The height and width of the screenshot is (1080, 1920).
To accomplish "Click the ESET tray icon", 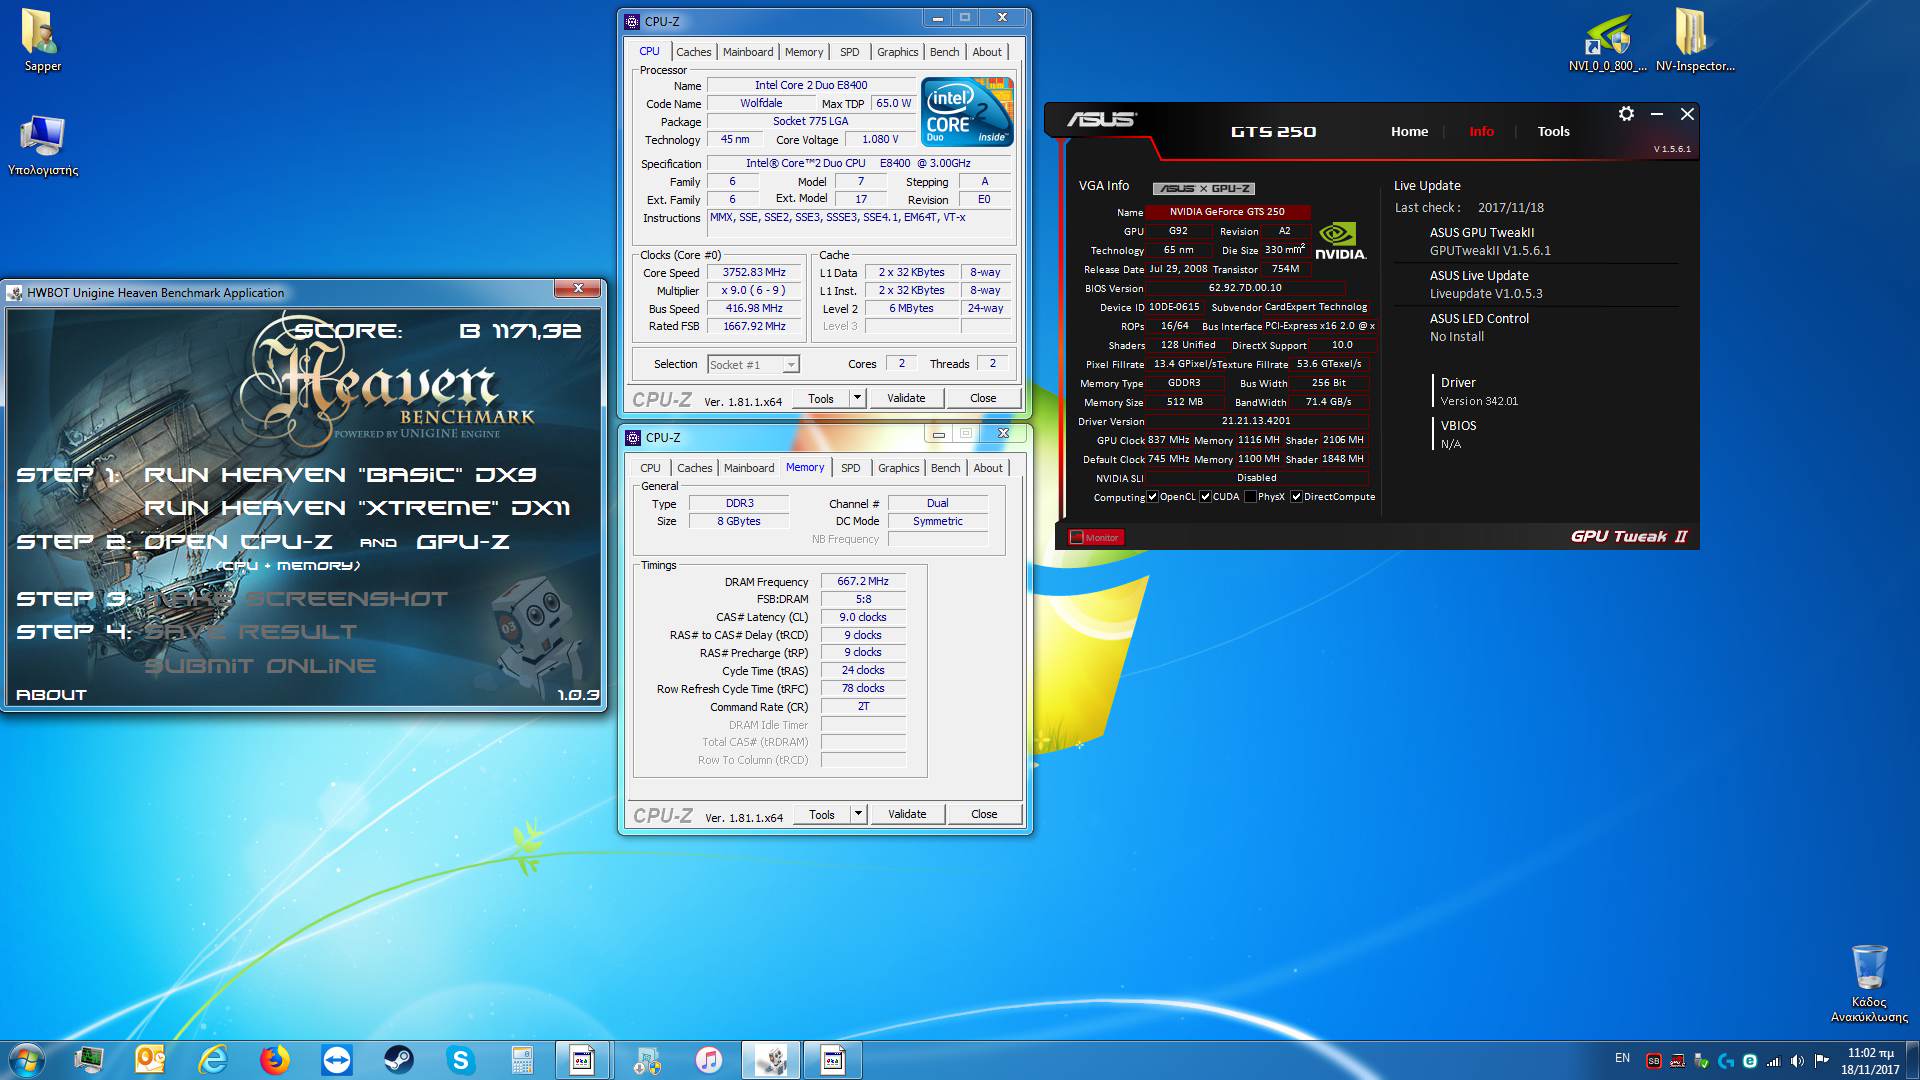I will click(x=1750, y=1061).
